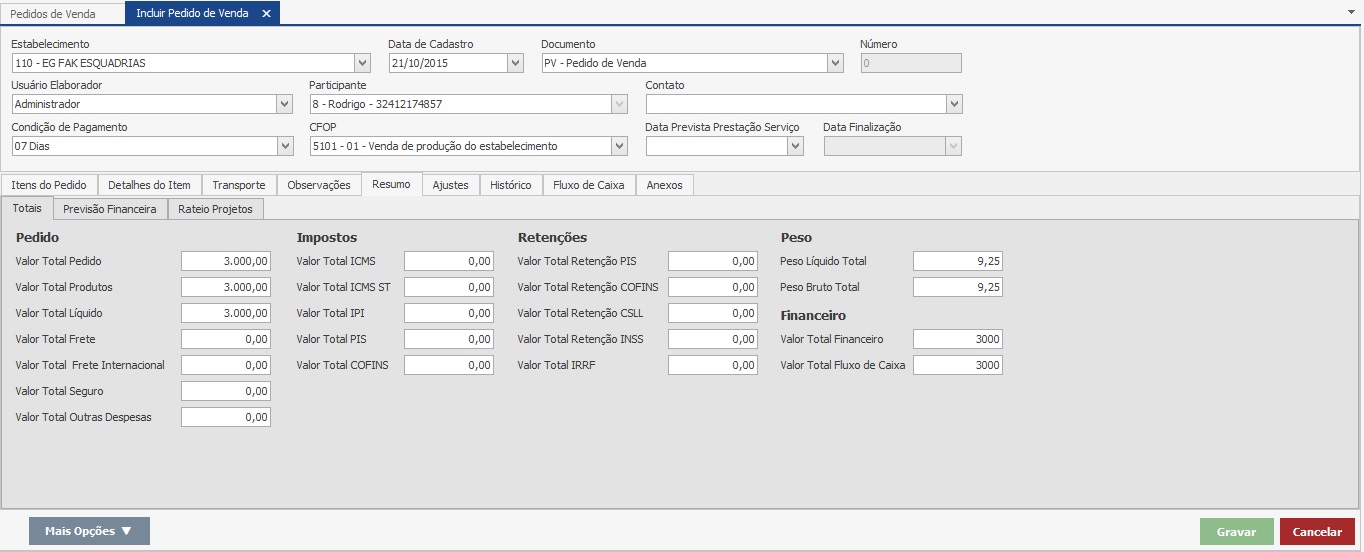Open Data Prevista Prestação Serviço date picker
The width and height of the screenshot is (1364, 552).
(x=795, y=146)
